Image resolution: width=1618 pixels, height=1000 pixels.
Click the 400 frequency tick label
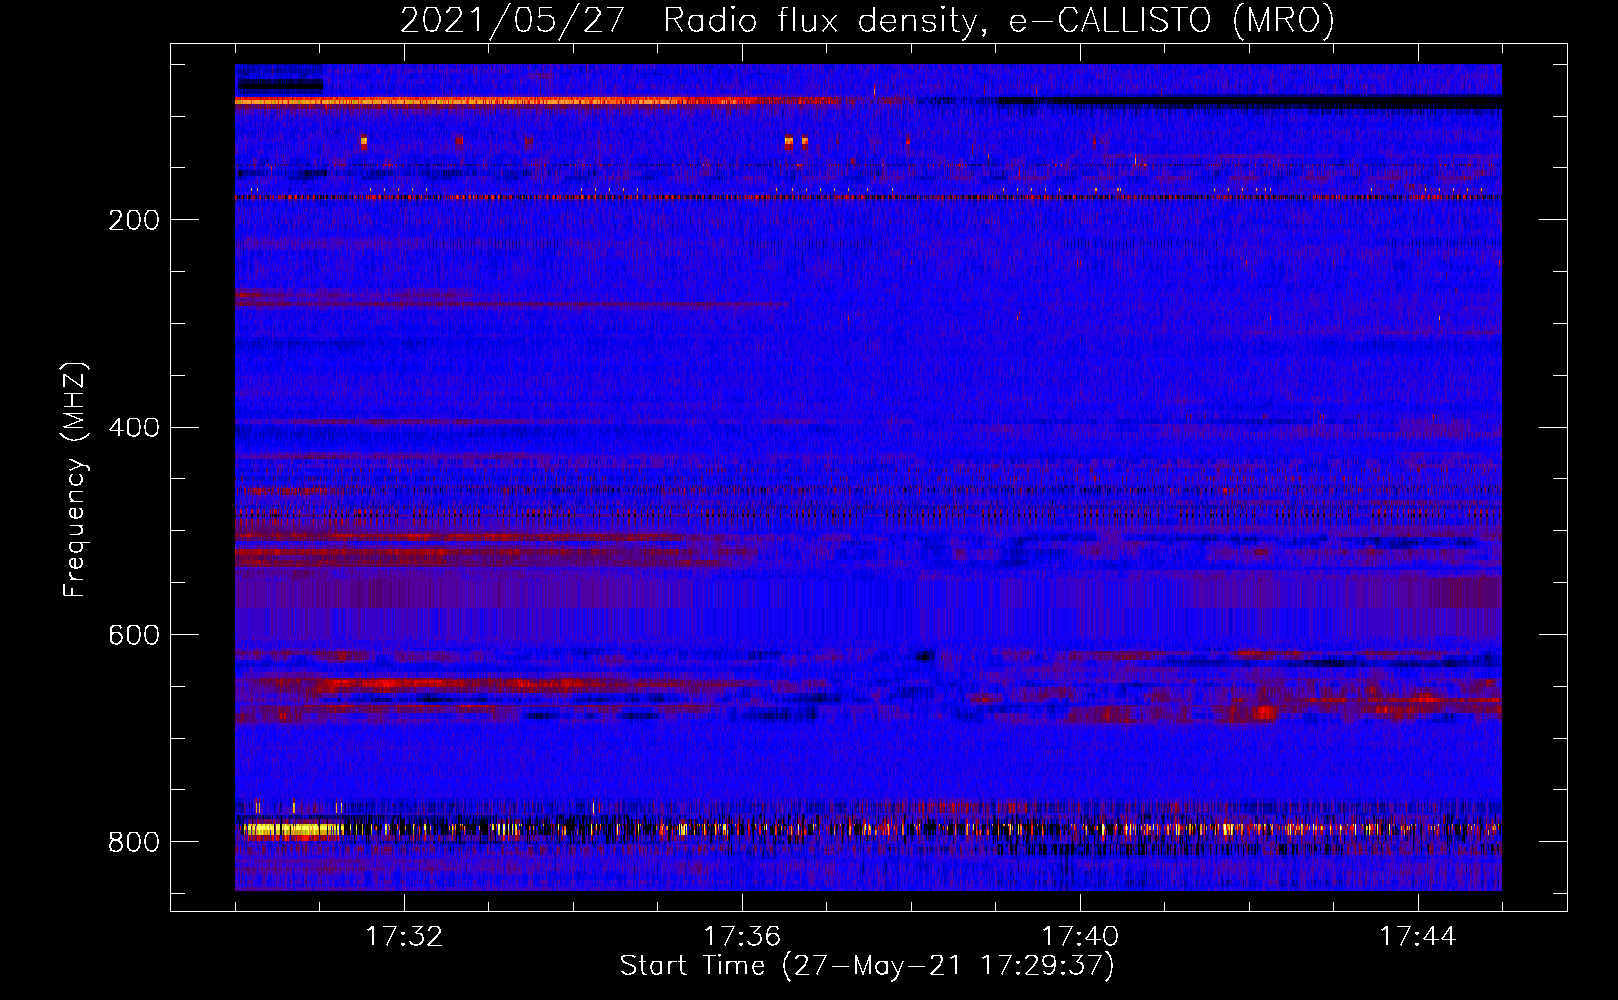click(x=133, y=427)
